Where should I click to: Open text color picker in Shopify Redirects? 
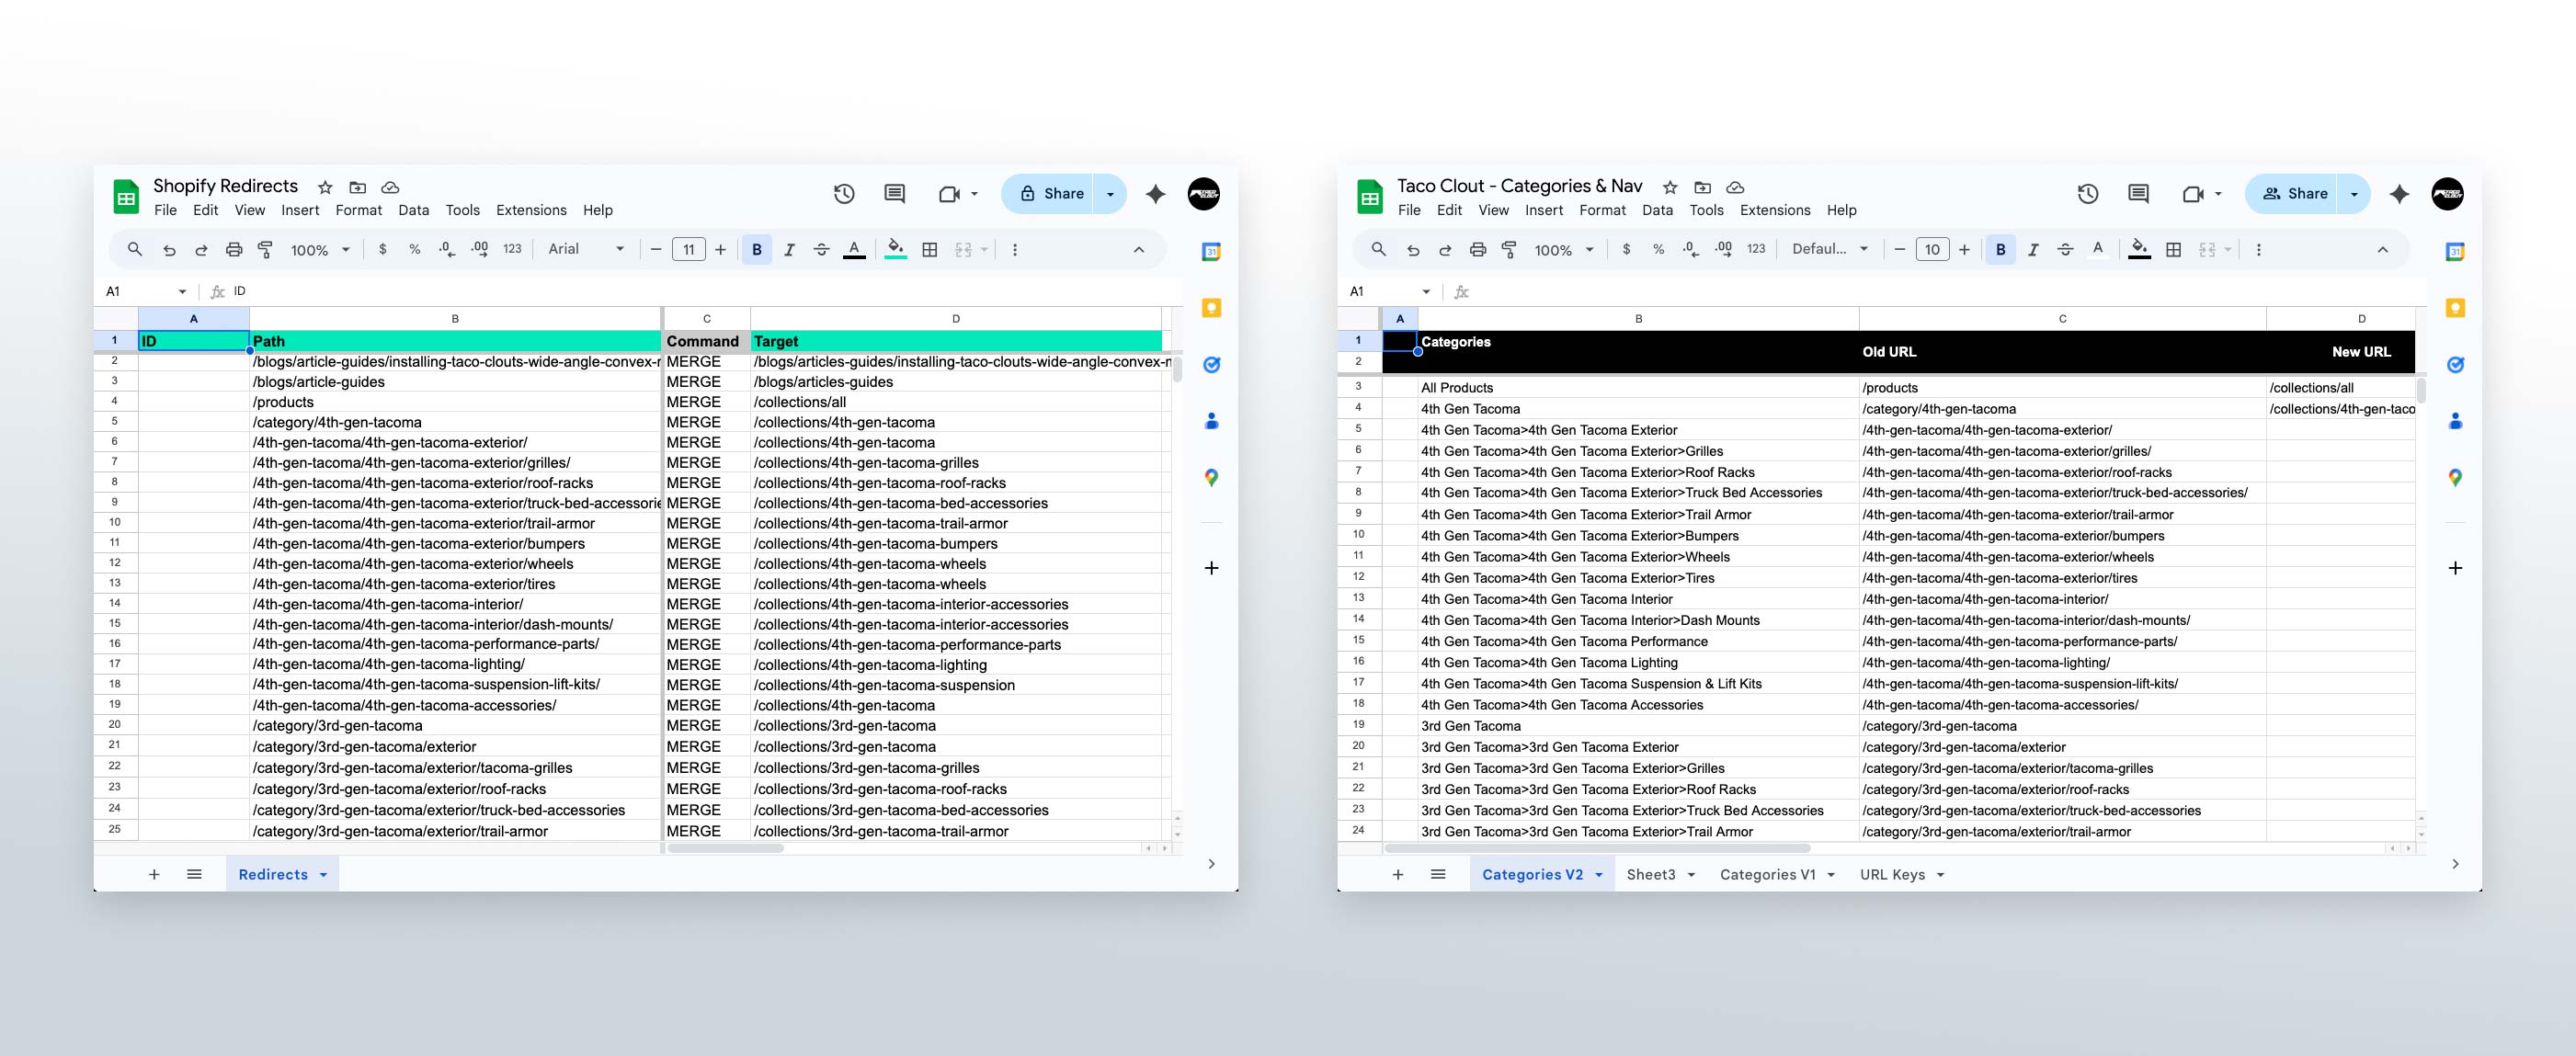coord(854,250)
